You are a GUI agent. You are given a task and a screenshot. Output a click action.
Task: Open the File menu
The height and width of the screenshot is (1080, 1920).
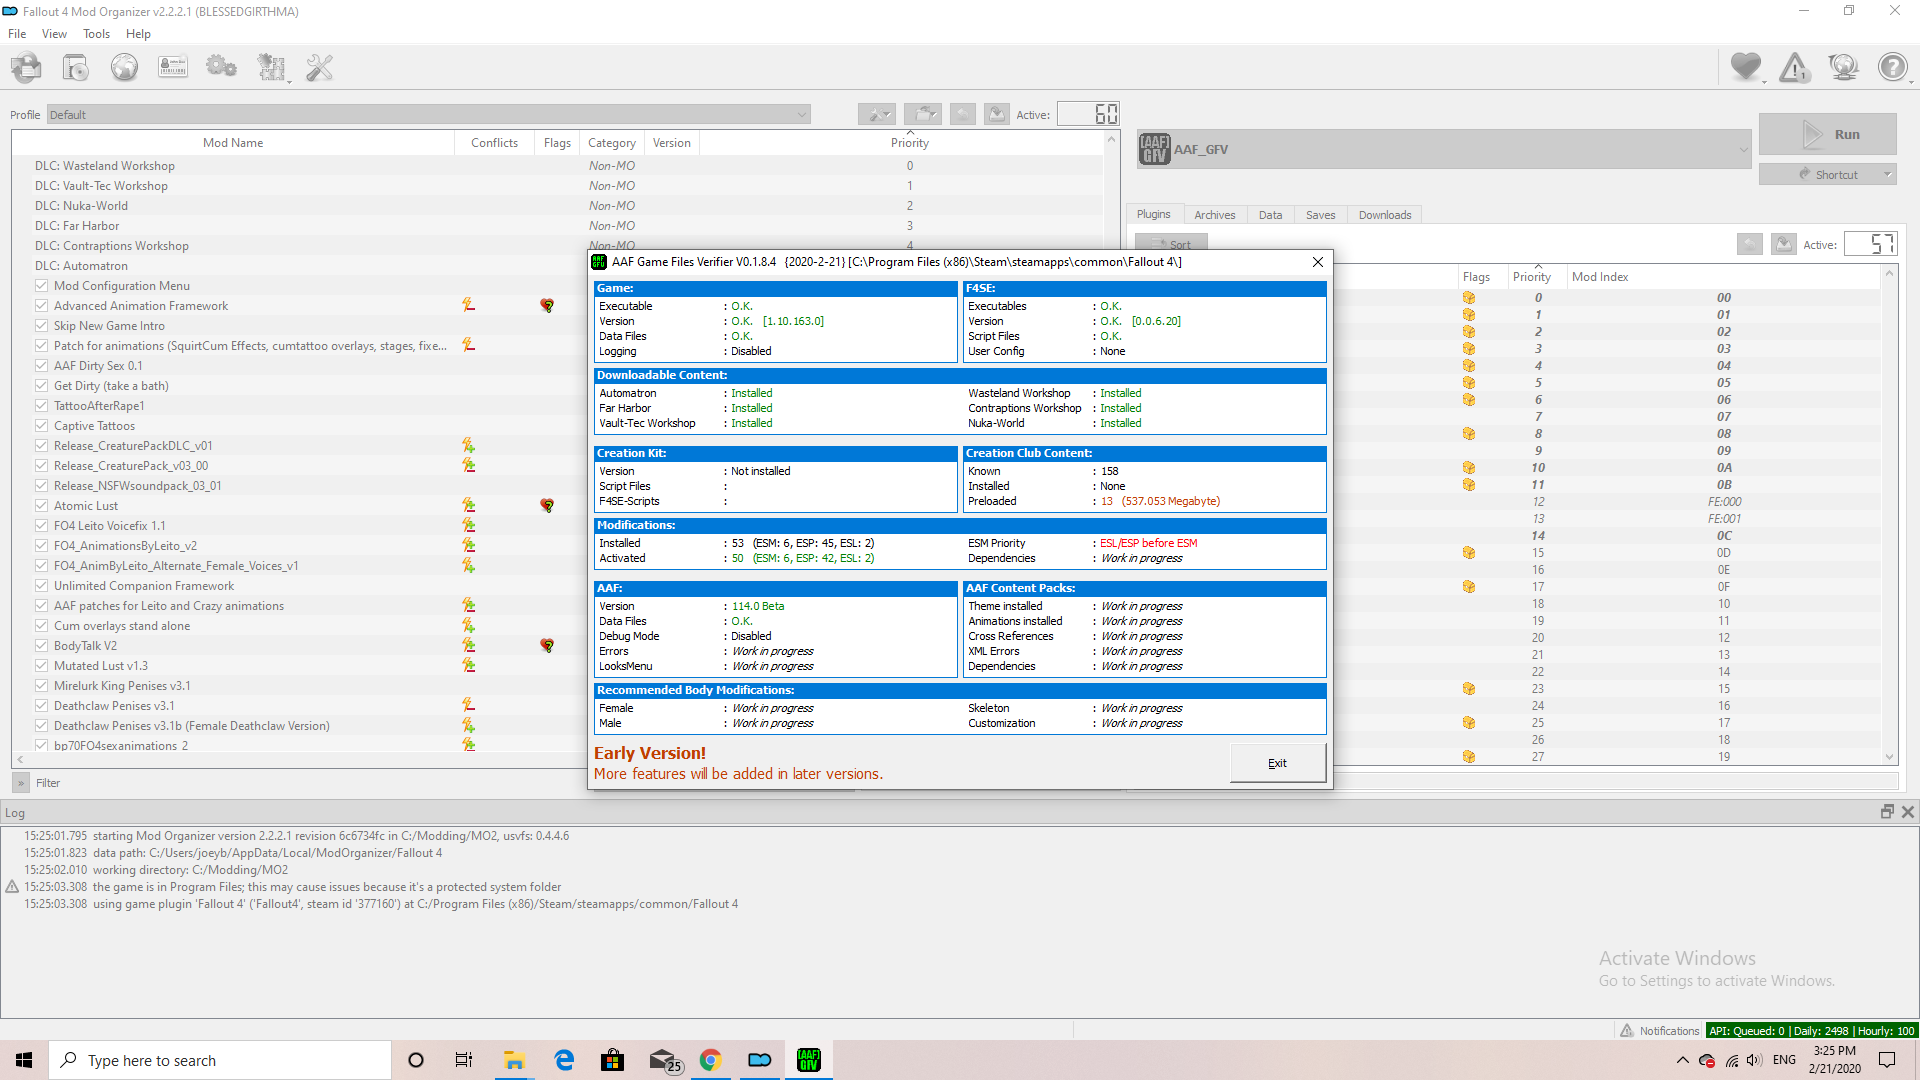(x=17, y=33)
